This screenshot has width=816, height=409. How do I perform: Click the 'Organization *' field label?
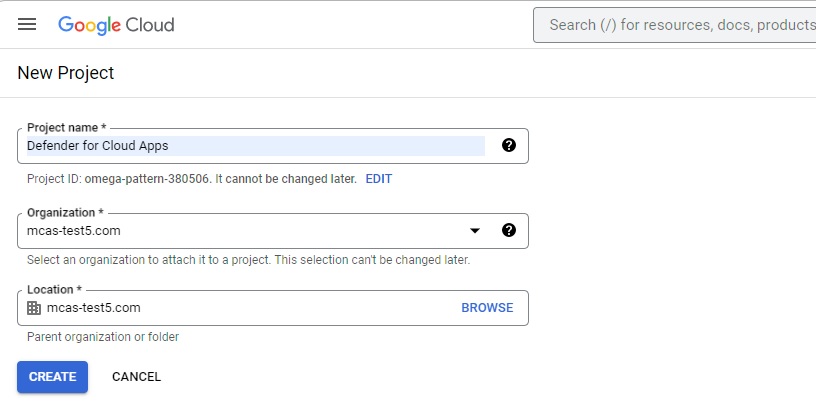tap(65, 213)
